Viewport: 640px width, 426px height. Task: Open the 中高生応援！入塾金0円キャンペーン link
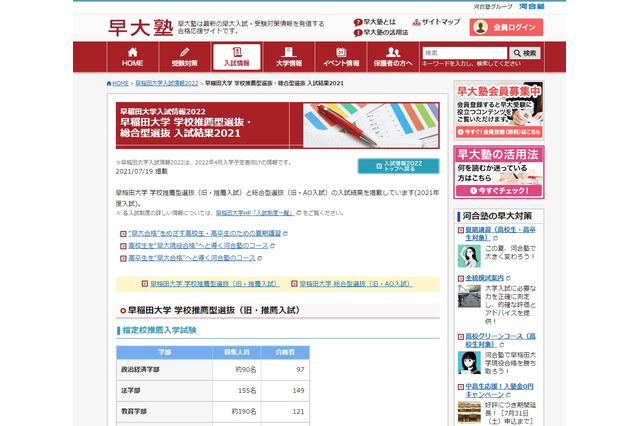point(500,390)
